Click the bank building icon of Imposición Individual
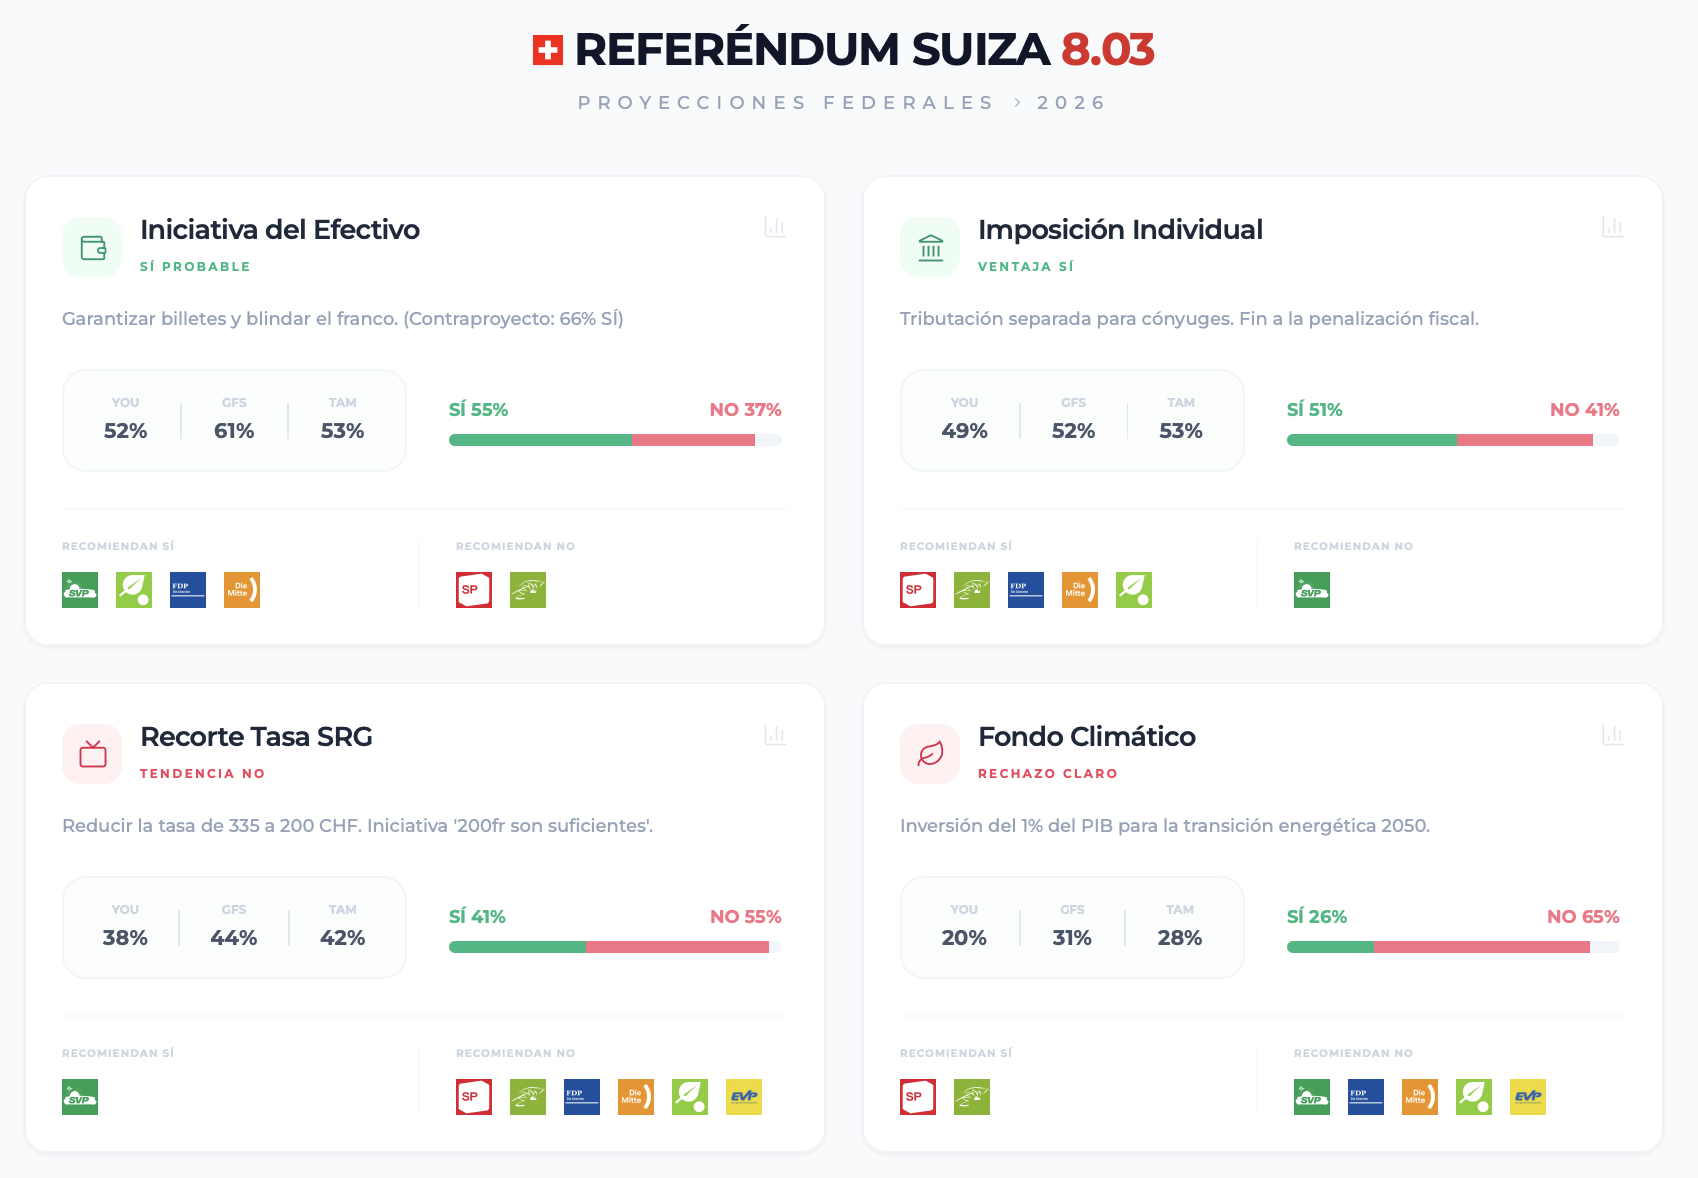 [x=930, y=247]
